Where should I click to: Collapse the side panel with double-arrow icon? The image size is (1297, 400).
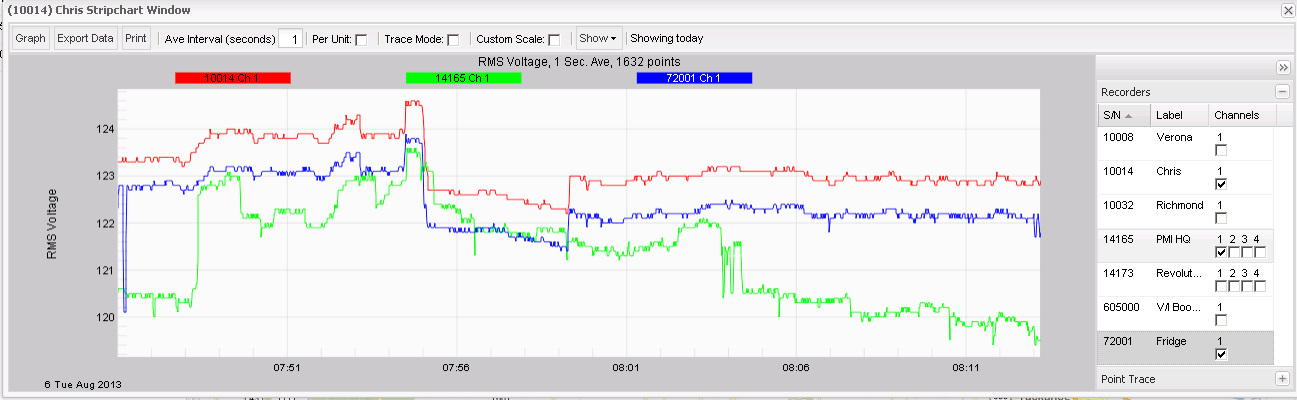coord(1282,67)
